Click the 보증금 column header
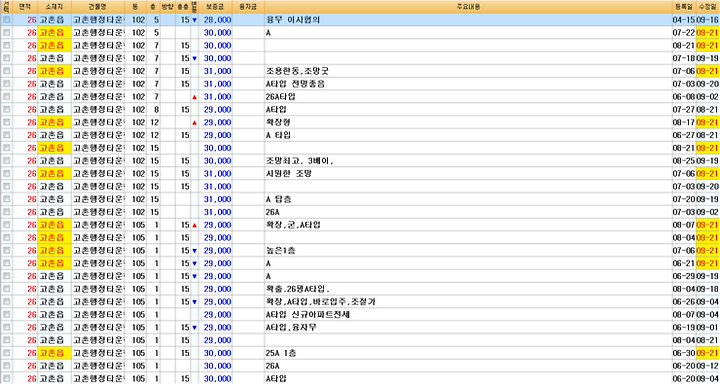The width and height of the screenshot is (720, 384). 215,7
